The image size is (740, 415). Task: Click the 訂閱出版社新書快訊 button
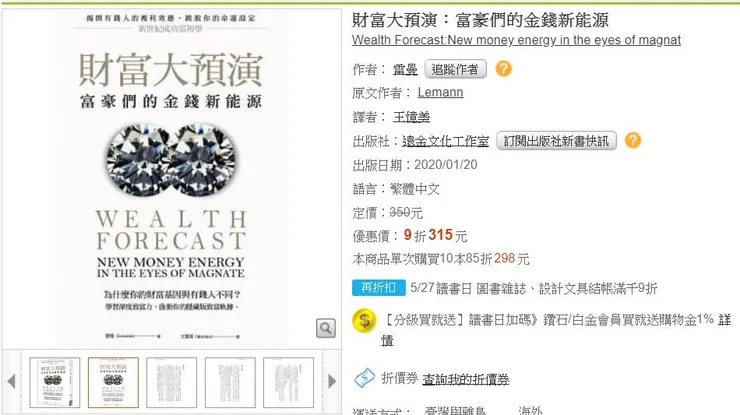pyautogui.click(x=556, y=141)
